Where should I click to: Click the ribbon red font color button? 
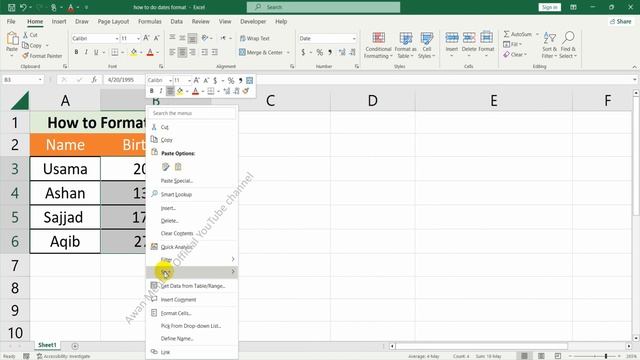(150, 52)
